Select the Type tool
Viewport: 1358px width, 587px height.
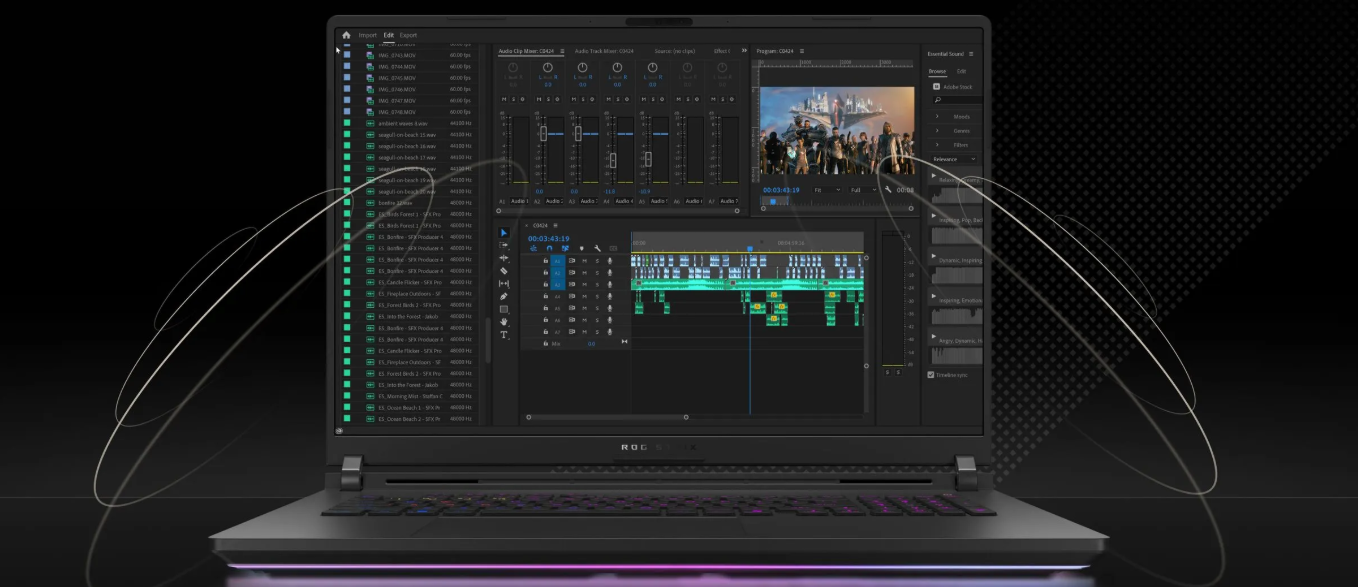[504, 335]
